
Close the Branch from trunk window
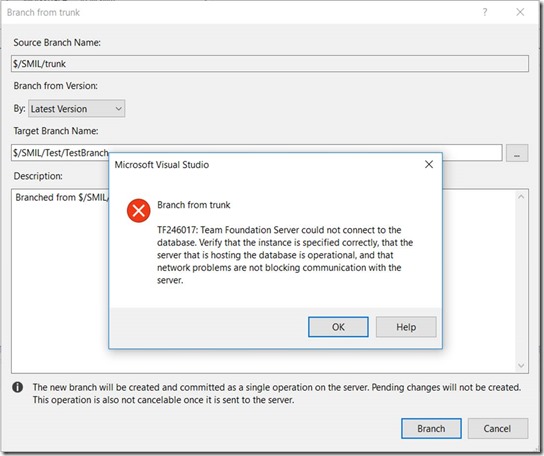point(520,12)
